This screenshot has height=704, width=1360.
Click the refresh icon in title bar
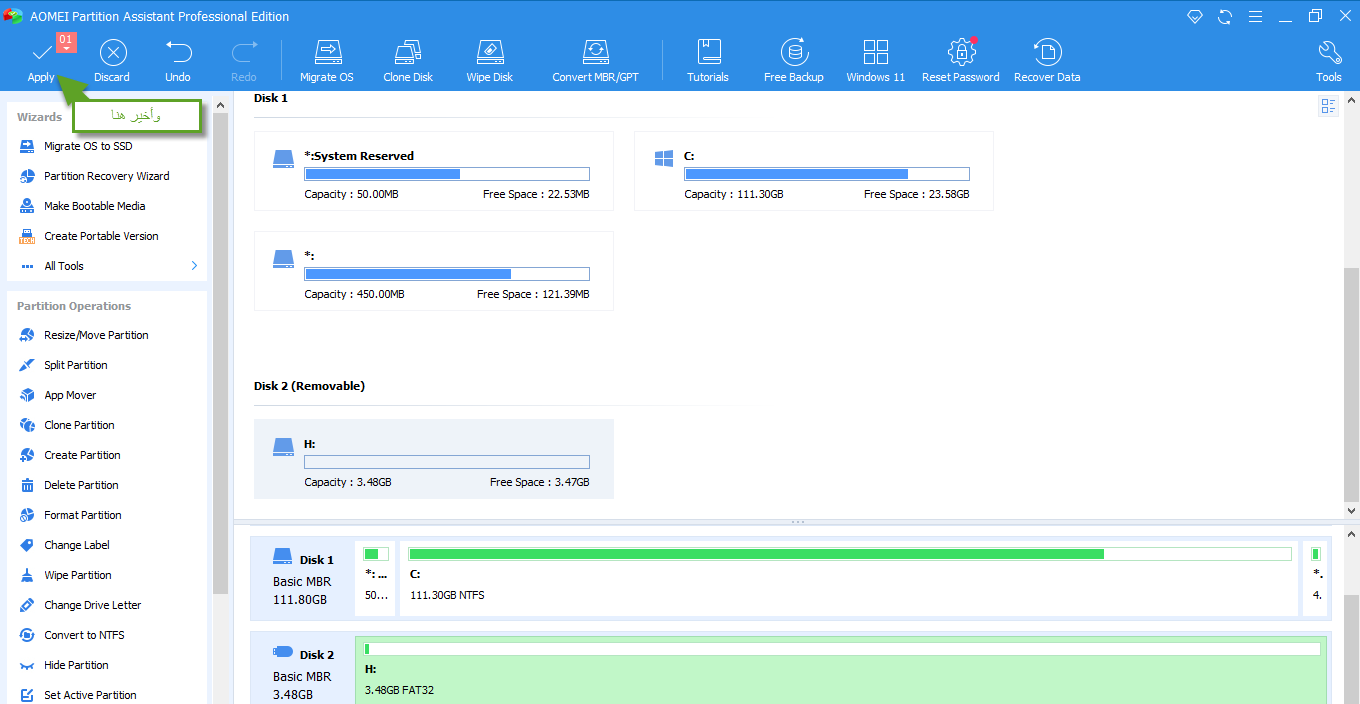(x=1225, y=16)
